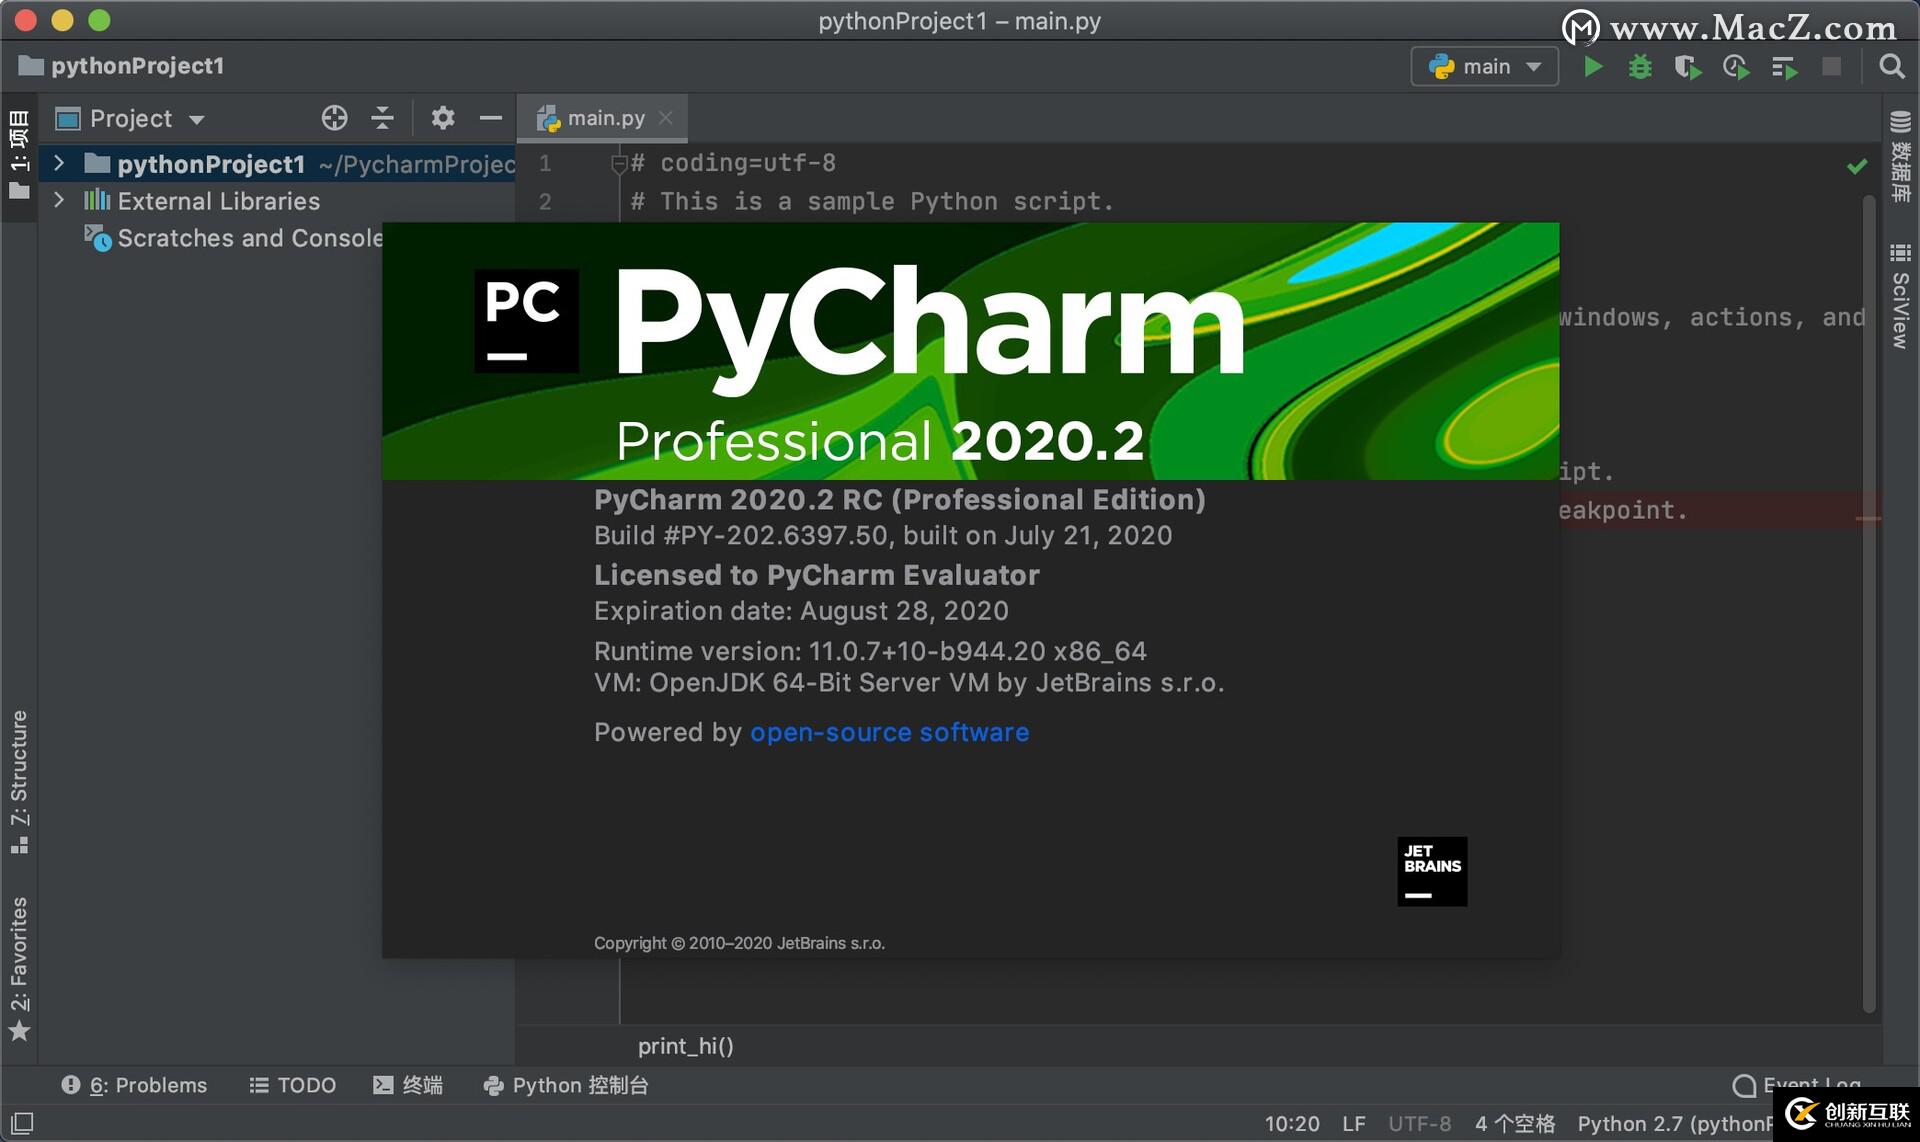Screen dimensions: 1920x1142
Task: Click the error stripe mark
Action: click(1868, 518)
